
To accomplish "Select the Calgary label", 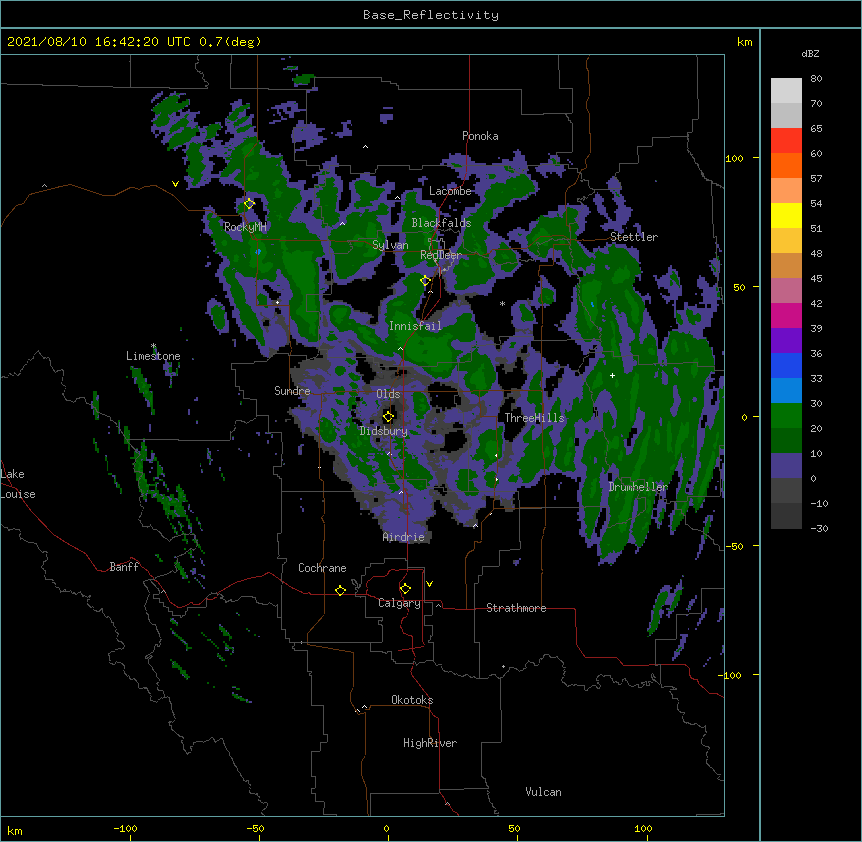I will [x=400, y=603].
